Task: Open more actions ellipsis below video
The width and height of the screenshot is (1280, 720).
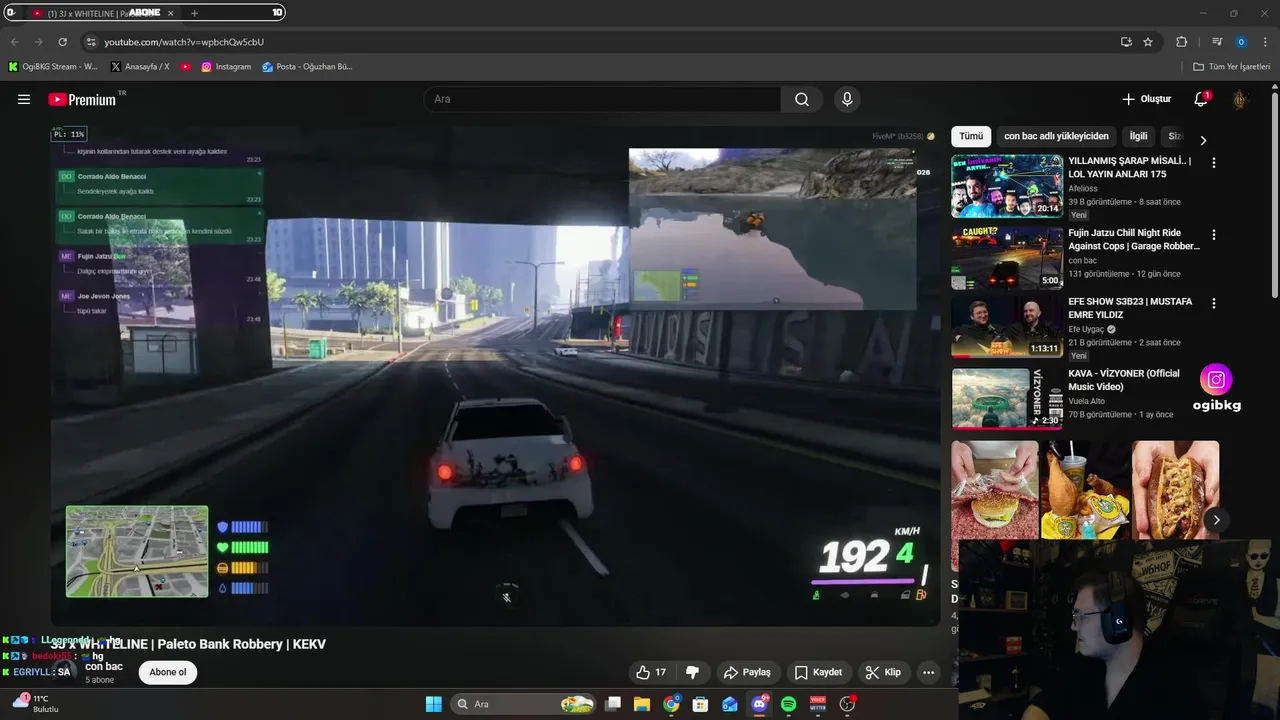Action: [928, 672]
